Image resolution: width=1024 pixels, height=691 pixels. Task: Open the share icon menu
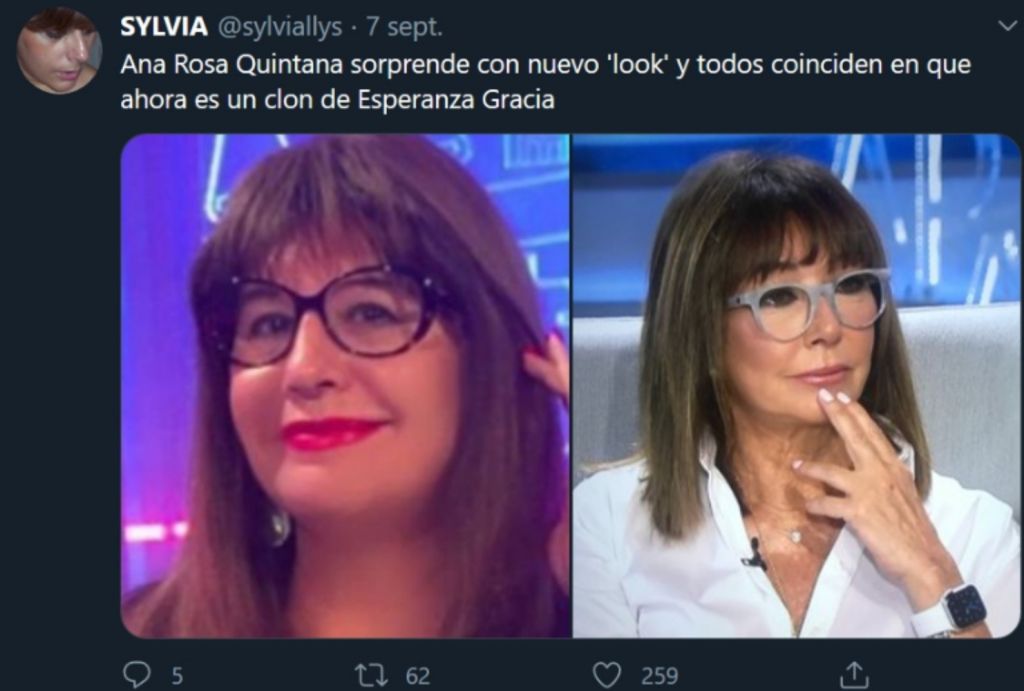click(x=854, y=675)
